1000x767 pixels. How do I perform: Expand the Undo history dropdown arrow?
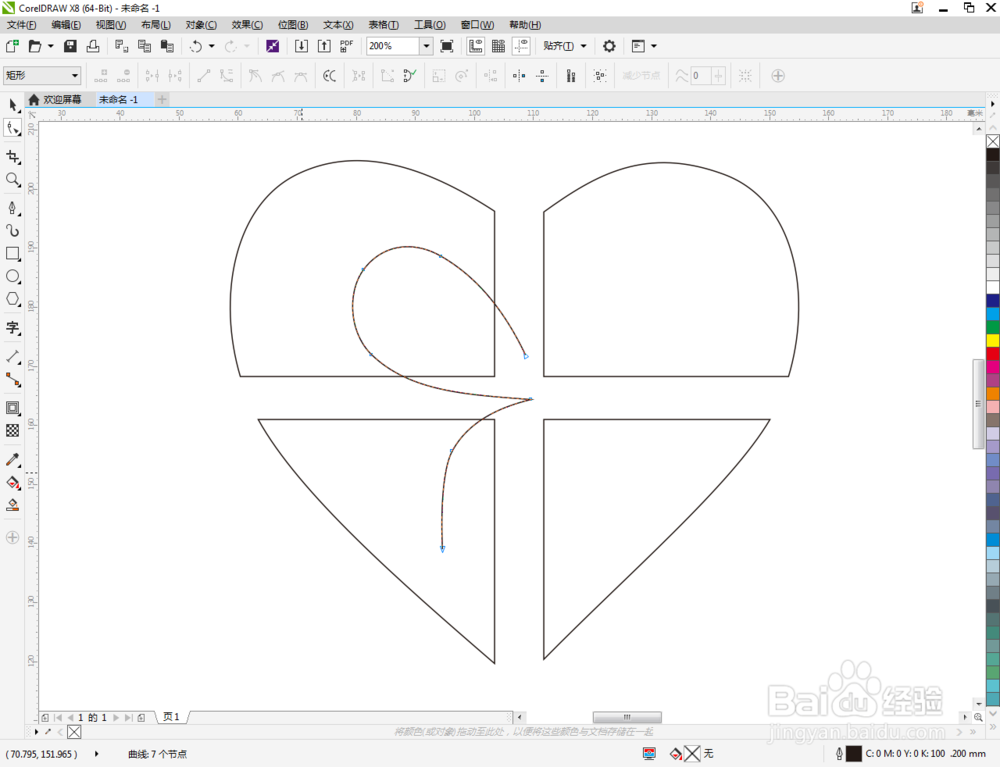(x=211, y=46)
